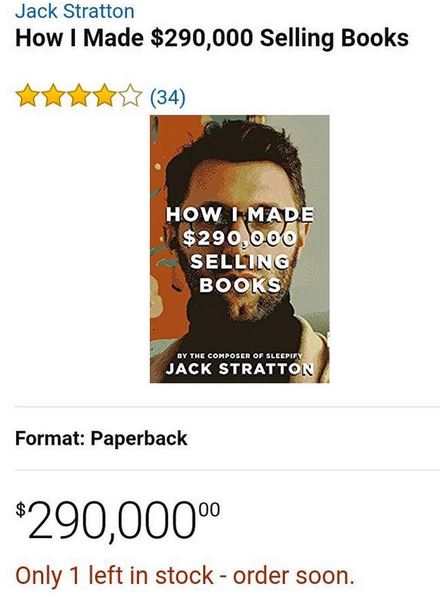Click "JACK STRATTON" name on book cover
The width and height of the screenshot is (440, 595).
(240, 369)
